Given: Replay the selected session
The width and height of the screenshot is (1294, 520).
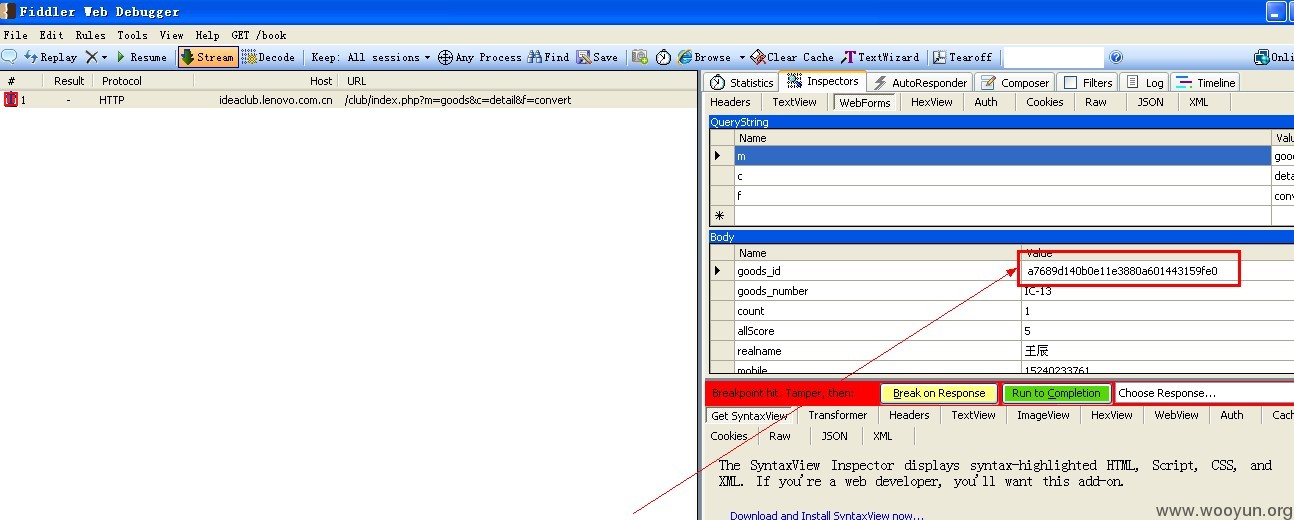Looking at the screenshot, I should point(50,57).
